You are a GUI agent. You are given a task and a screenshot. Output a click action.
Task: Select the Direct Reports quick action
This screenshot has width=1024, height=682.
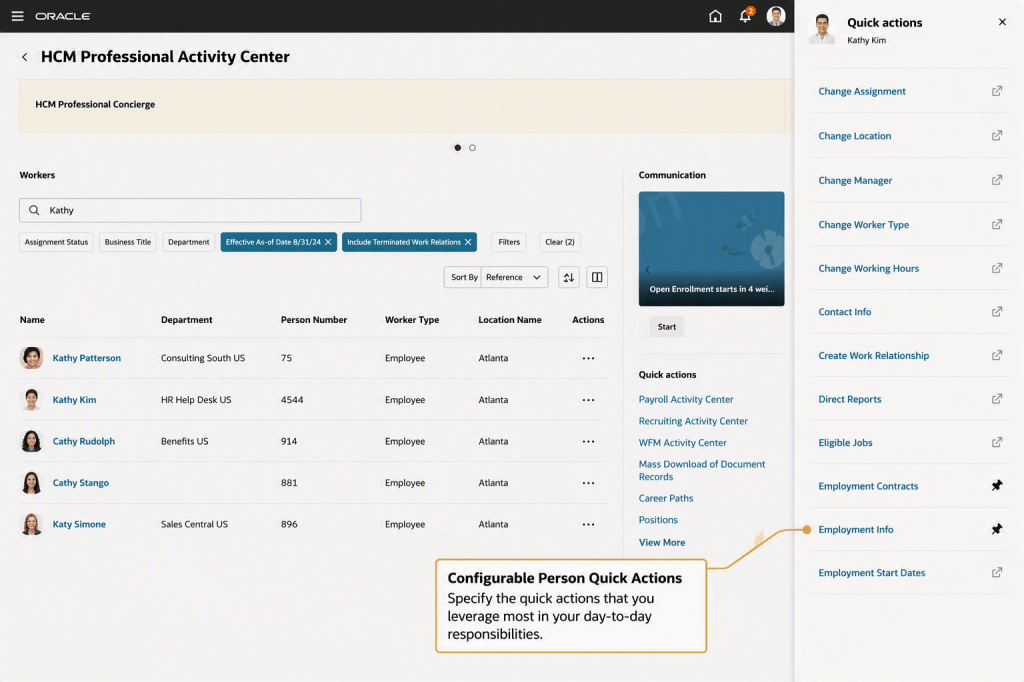coord(850,399)
